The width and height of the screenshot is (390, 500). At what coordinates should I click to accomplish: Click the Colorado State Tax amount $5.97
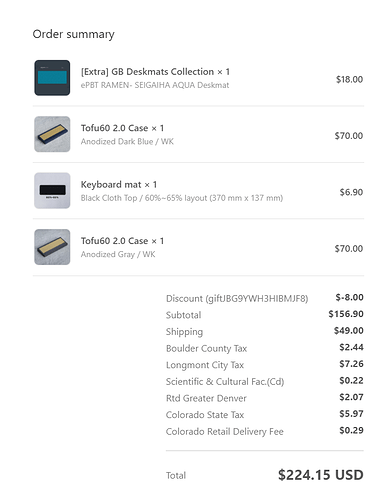click(351, 414)
